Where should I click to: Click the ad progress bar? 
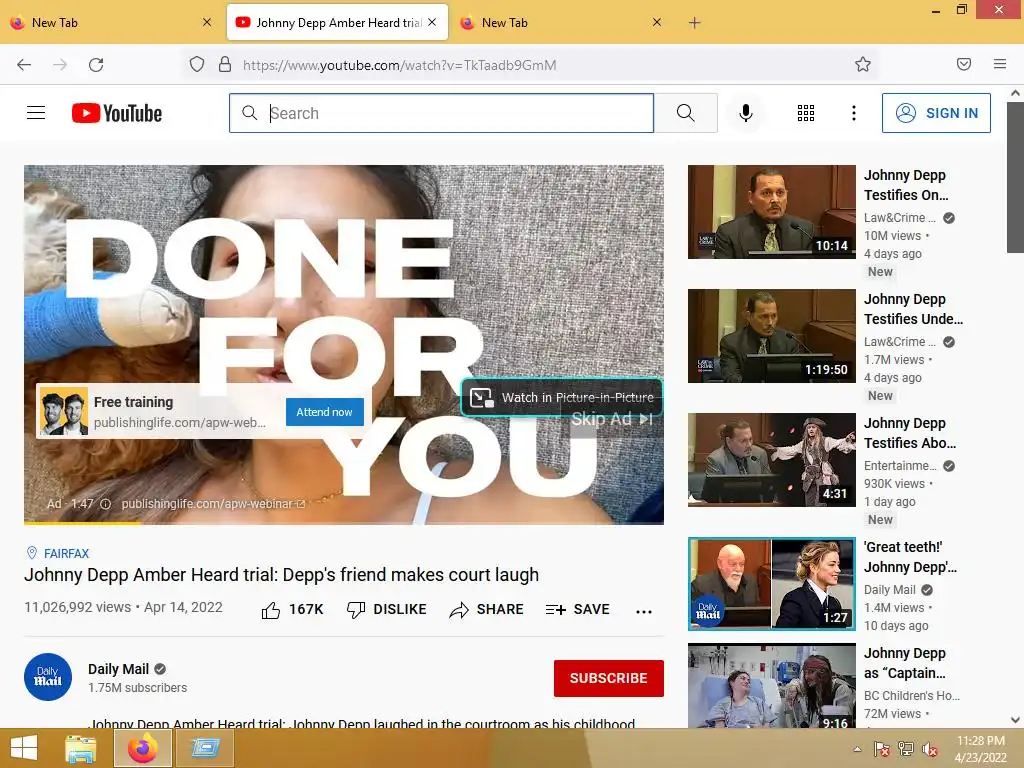tap(344, 522)
